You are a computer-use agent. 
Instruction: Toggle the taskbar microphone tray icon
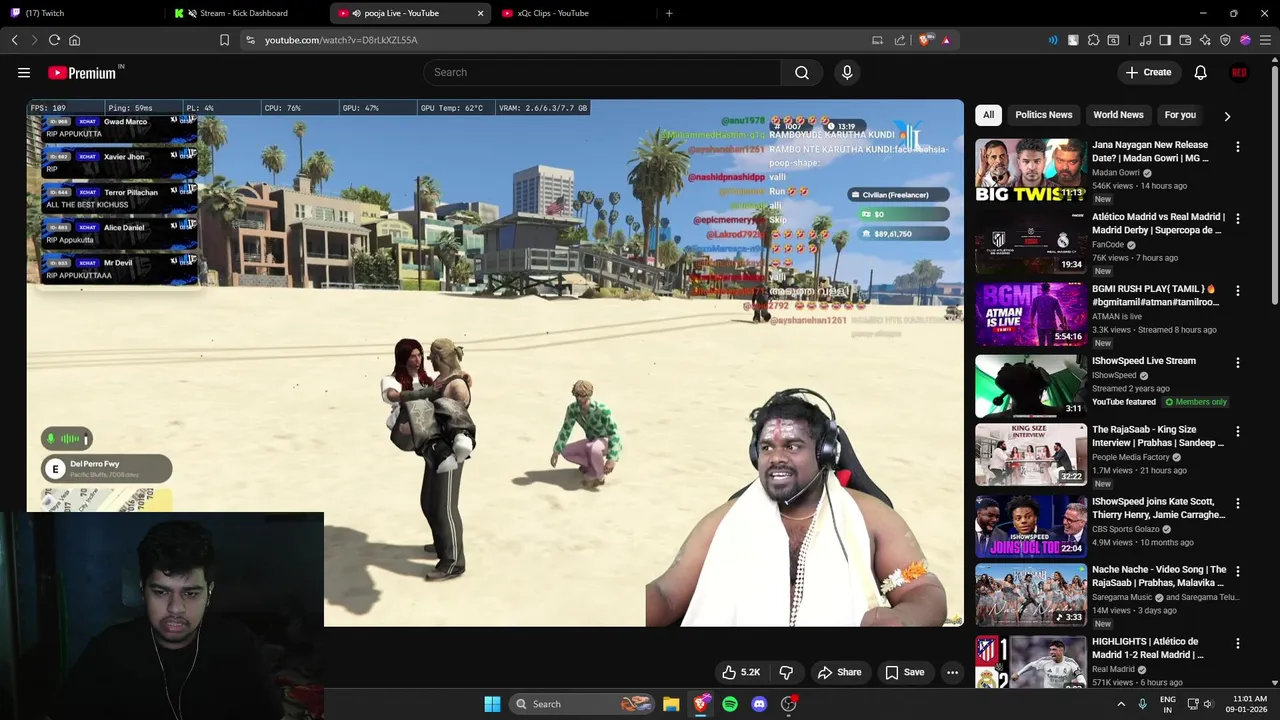[x=1142, y=704]
